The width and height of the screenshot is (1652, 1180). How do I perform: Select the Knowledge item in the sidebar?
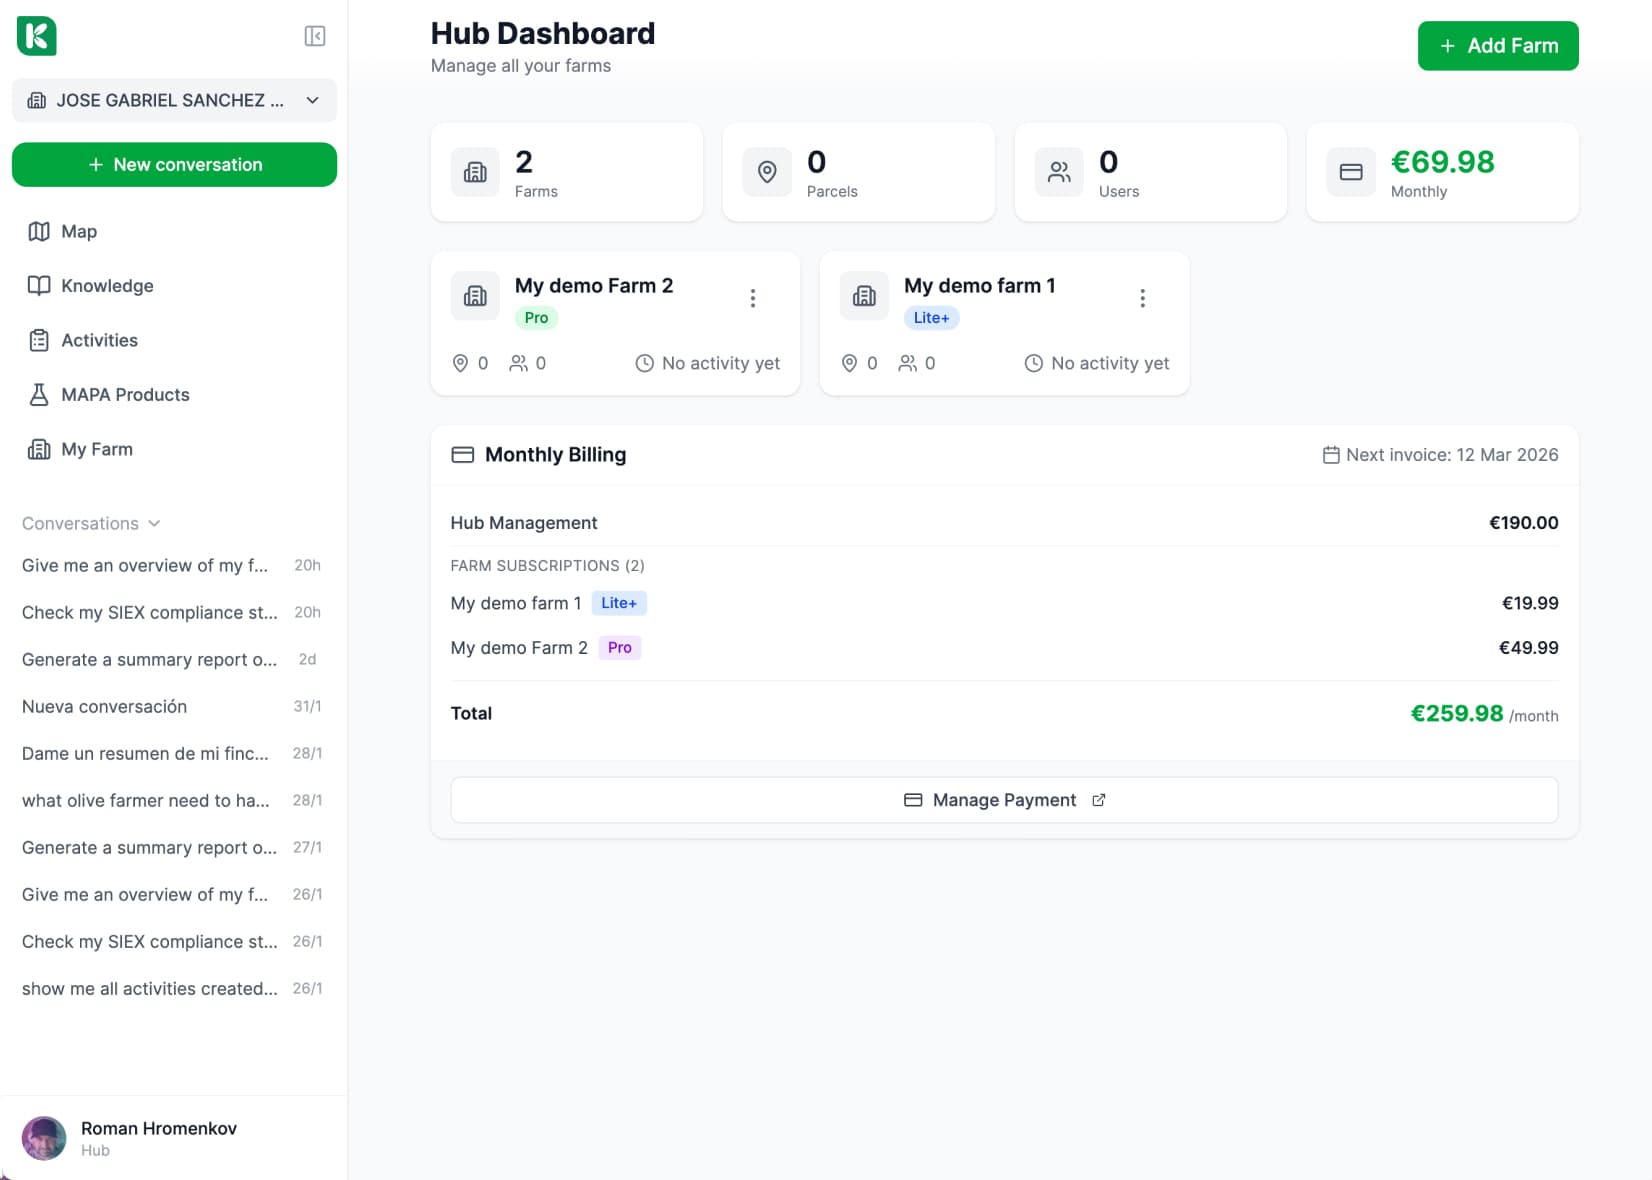[106, 285]
